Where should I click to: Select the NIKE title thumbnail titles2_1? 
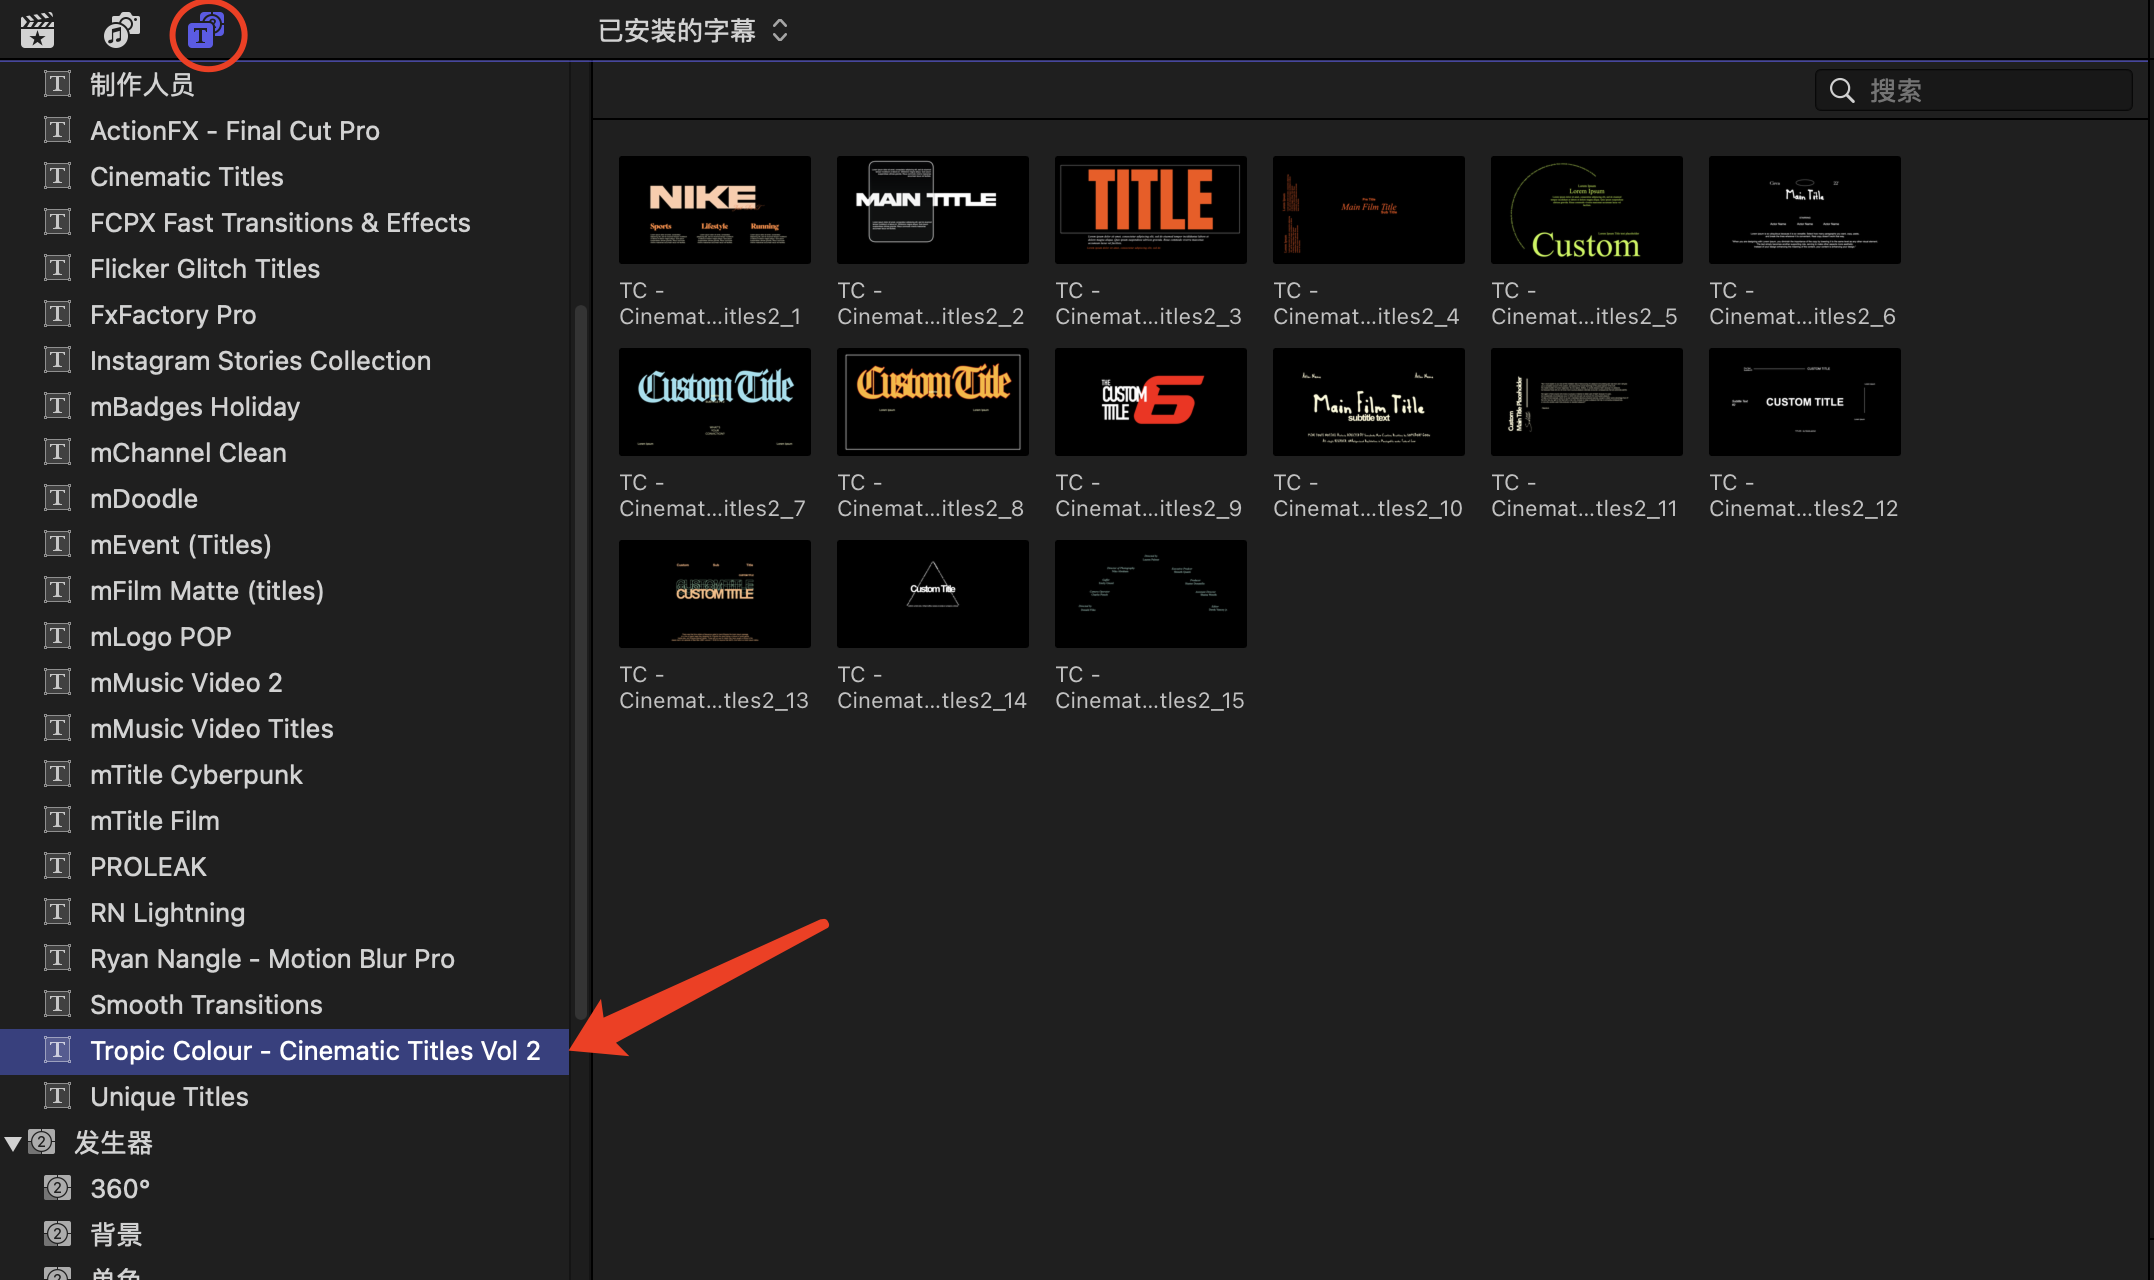click(x=714, y=210)
